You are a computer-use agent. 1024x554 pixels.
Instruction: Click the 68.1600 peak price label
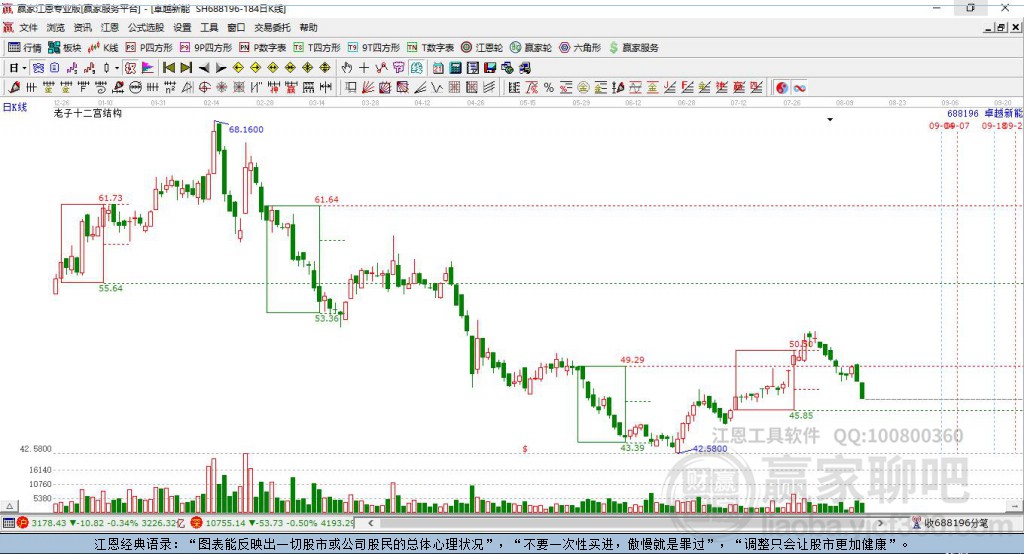(246, 129)
